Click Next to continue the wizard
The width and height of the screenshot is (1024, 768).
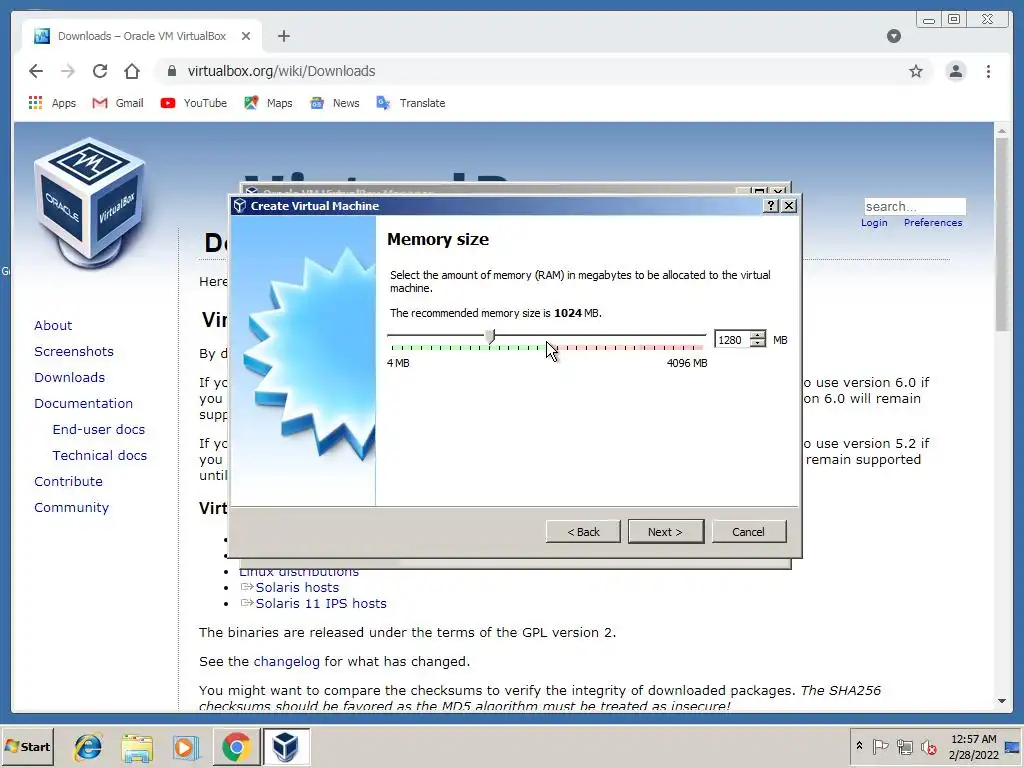click(665, 532)
